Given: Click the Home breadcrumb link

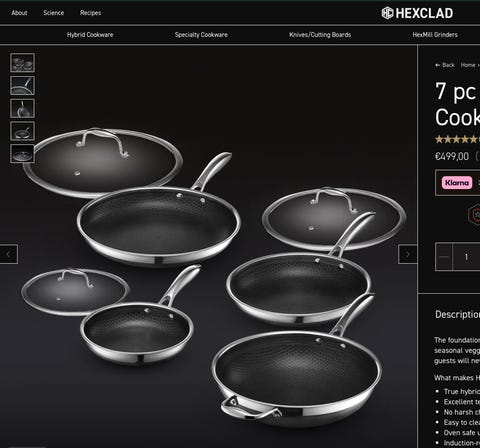Looking at the screenshot, I should [x=468, y=65].
